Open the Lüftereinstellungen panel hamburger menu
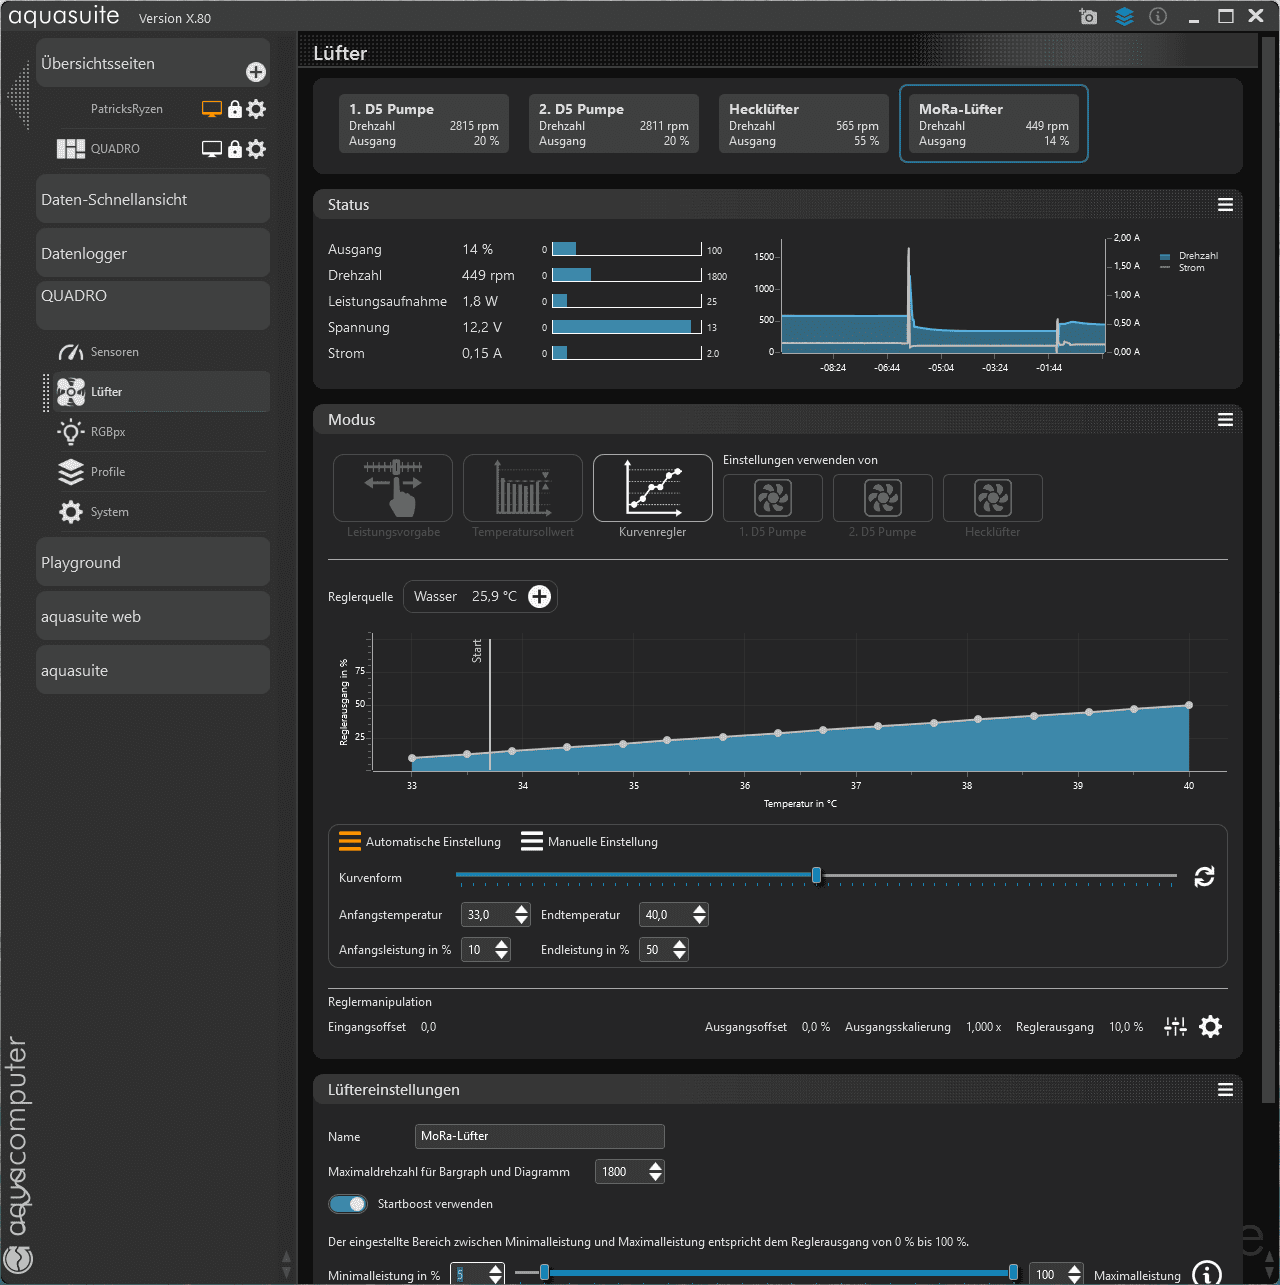1280x1285 pixels. 1225,1090
